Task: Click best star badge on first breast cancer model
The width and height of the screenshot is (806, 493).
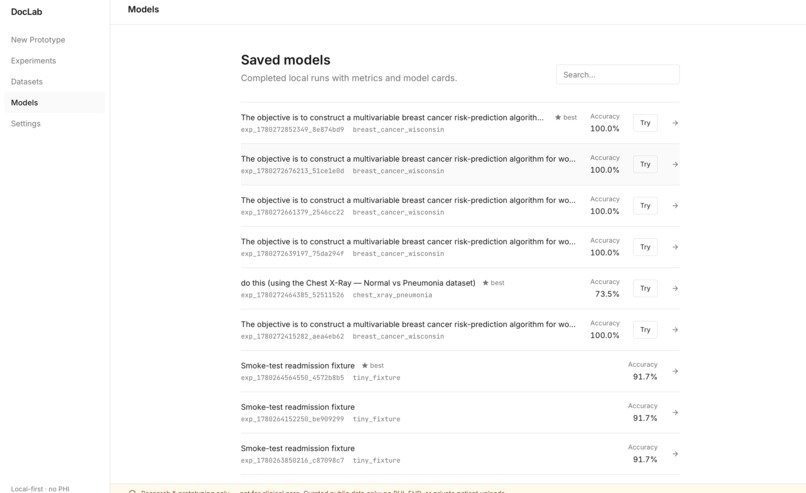Action: point(565,117)
